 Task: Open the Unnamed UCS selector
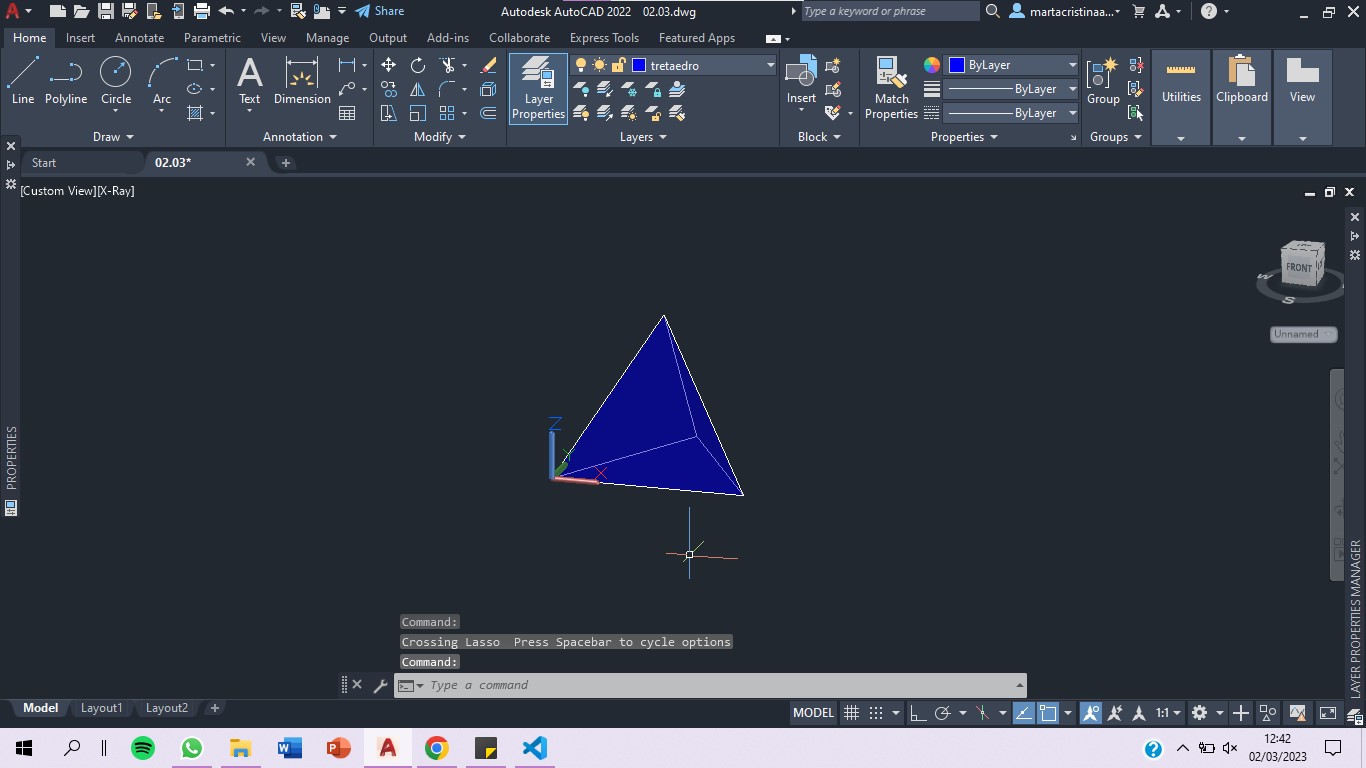point(1304,334)
